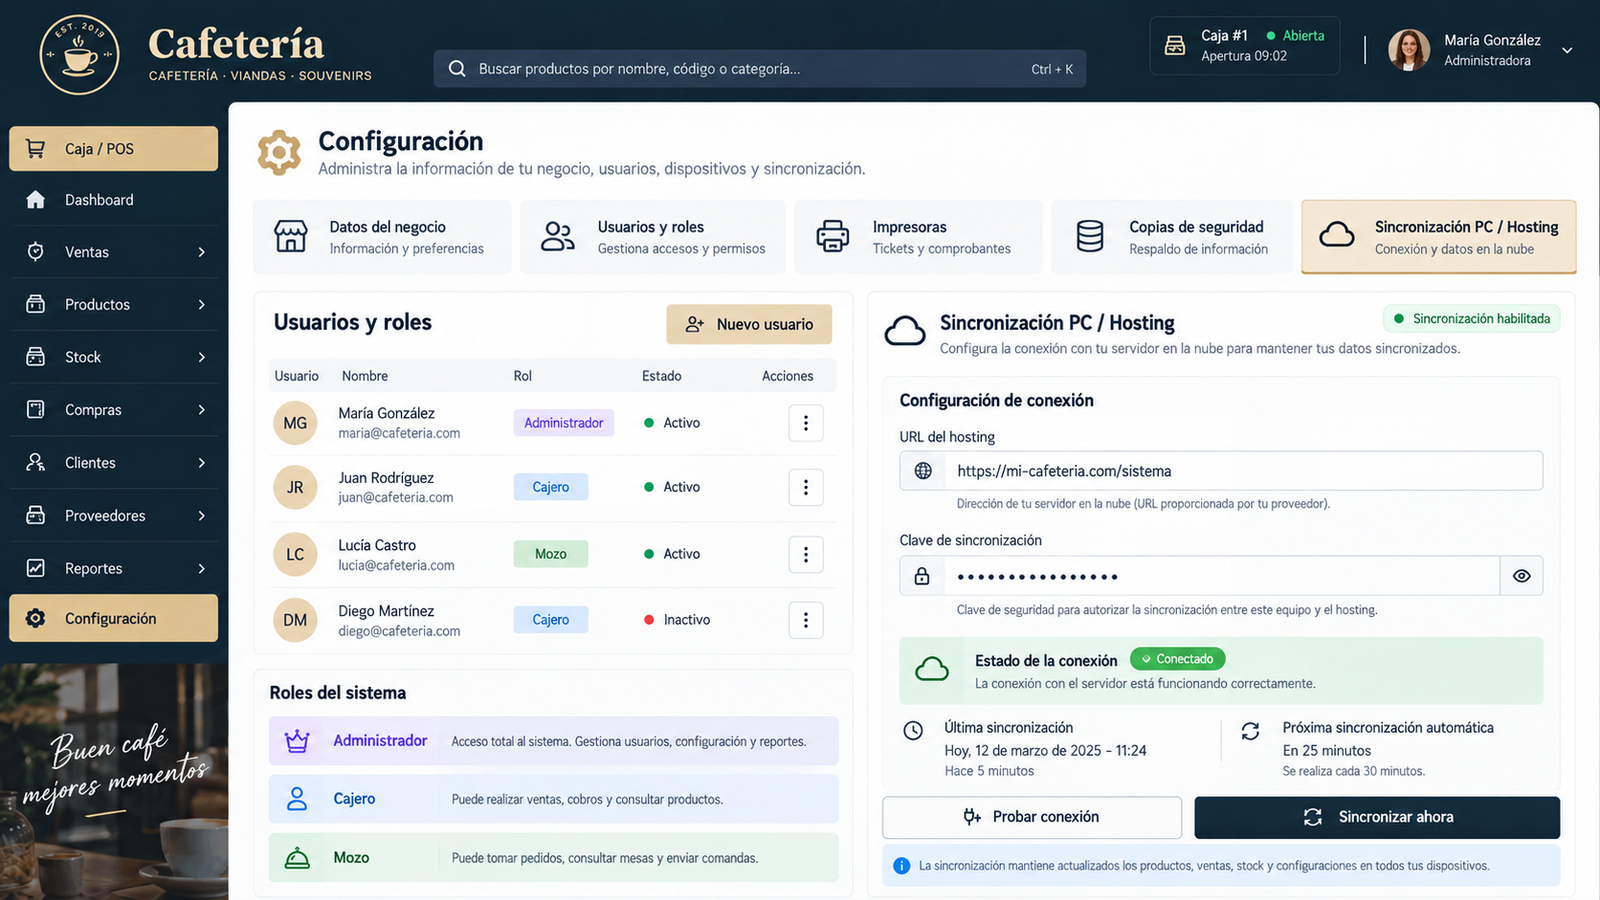
Task: Open the Datos del negocio tab
Action: coord(382,237)
